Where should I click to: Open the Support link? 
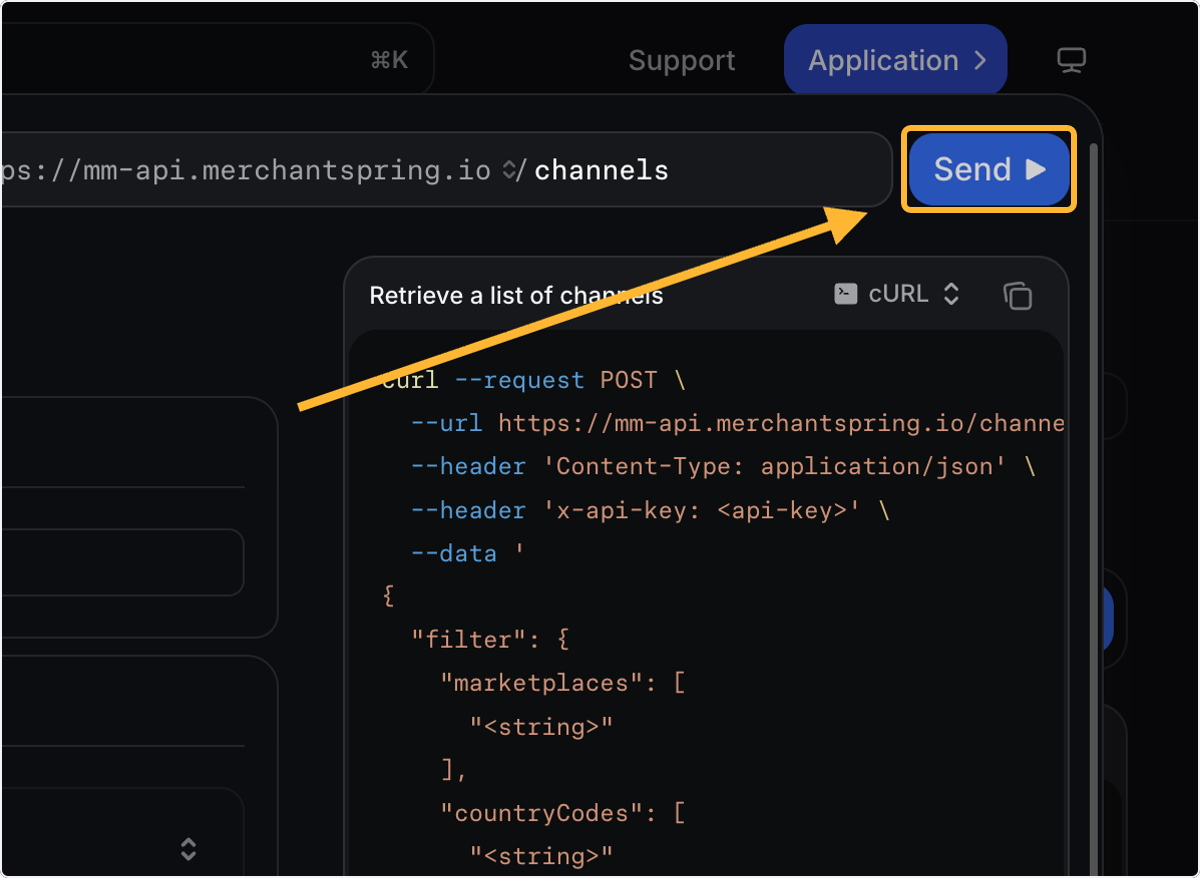pos(682,61)
